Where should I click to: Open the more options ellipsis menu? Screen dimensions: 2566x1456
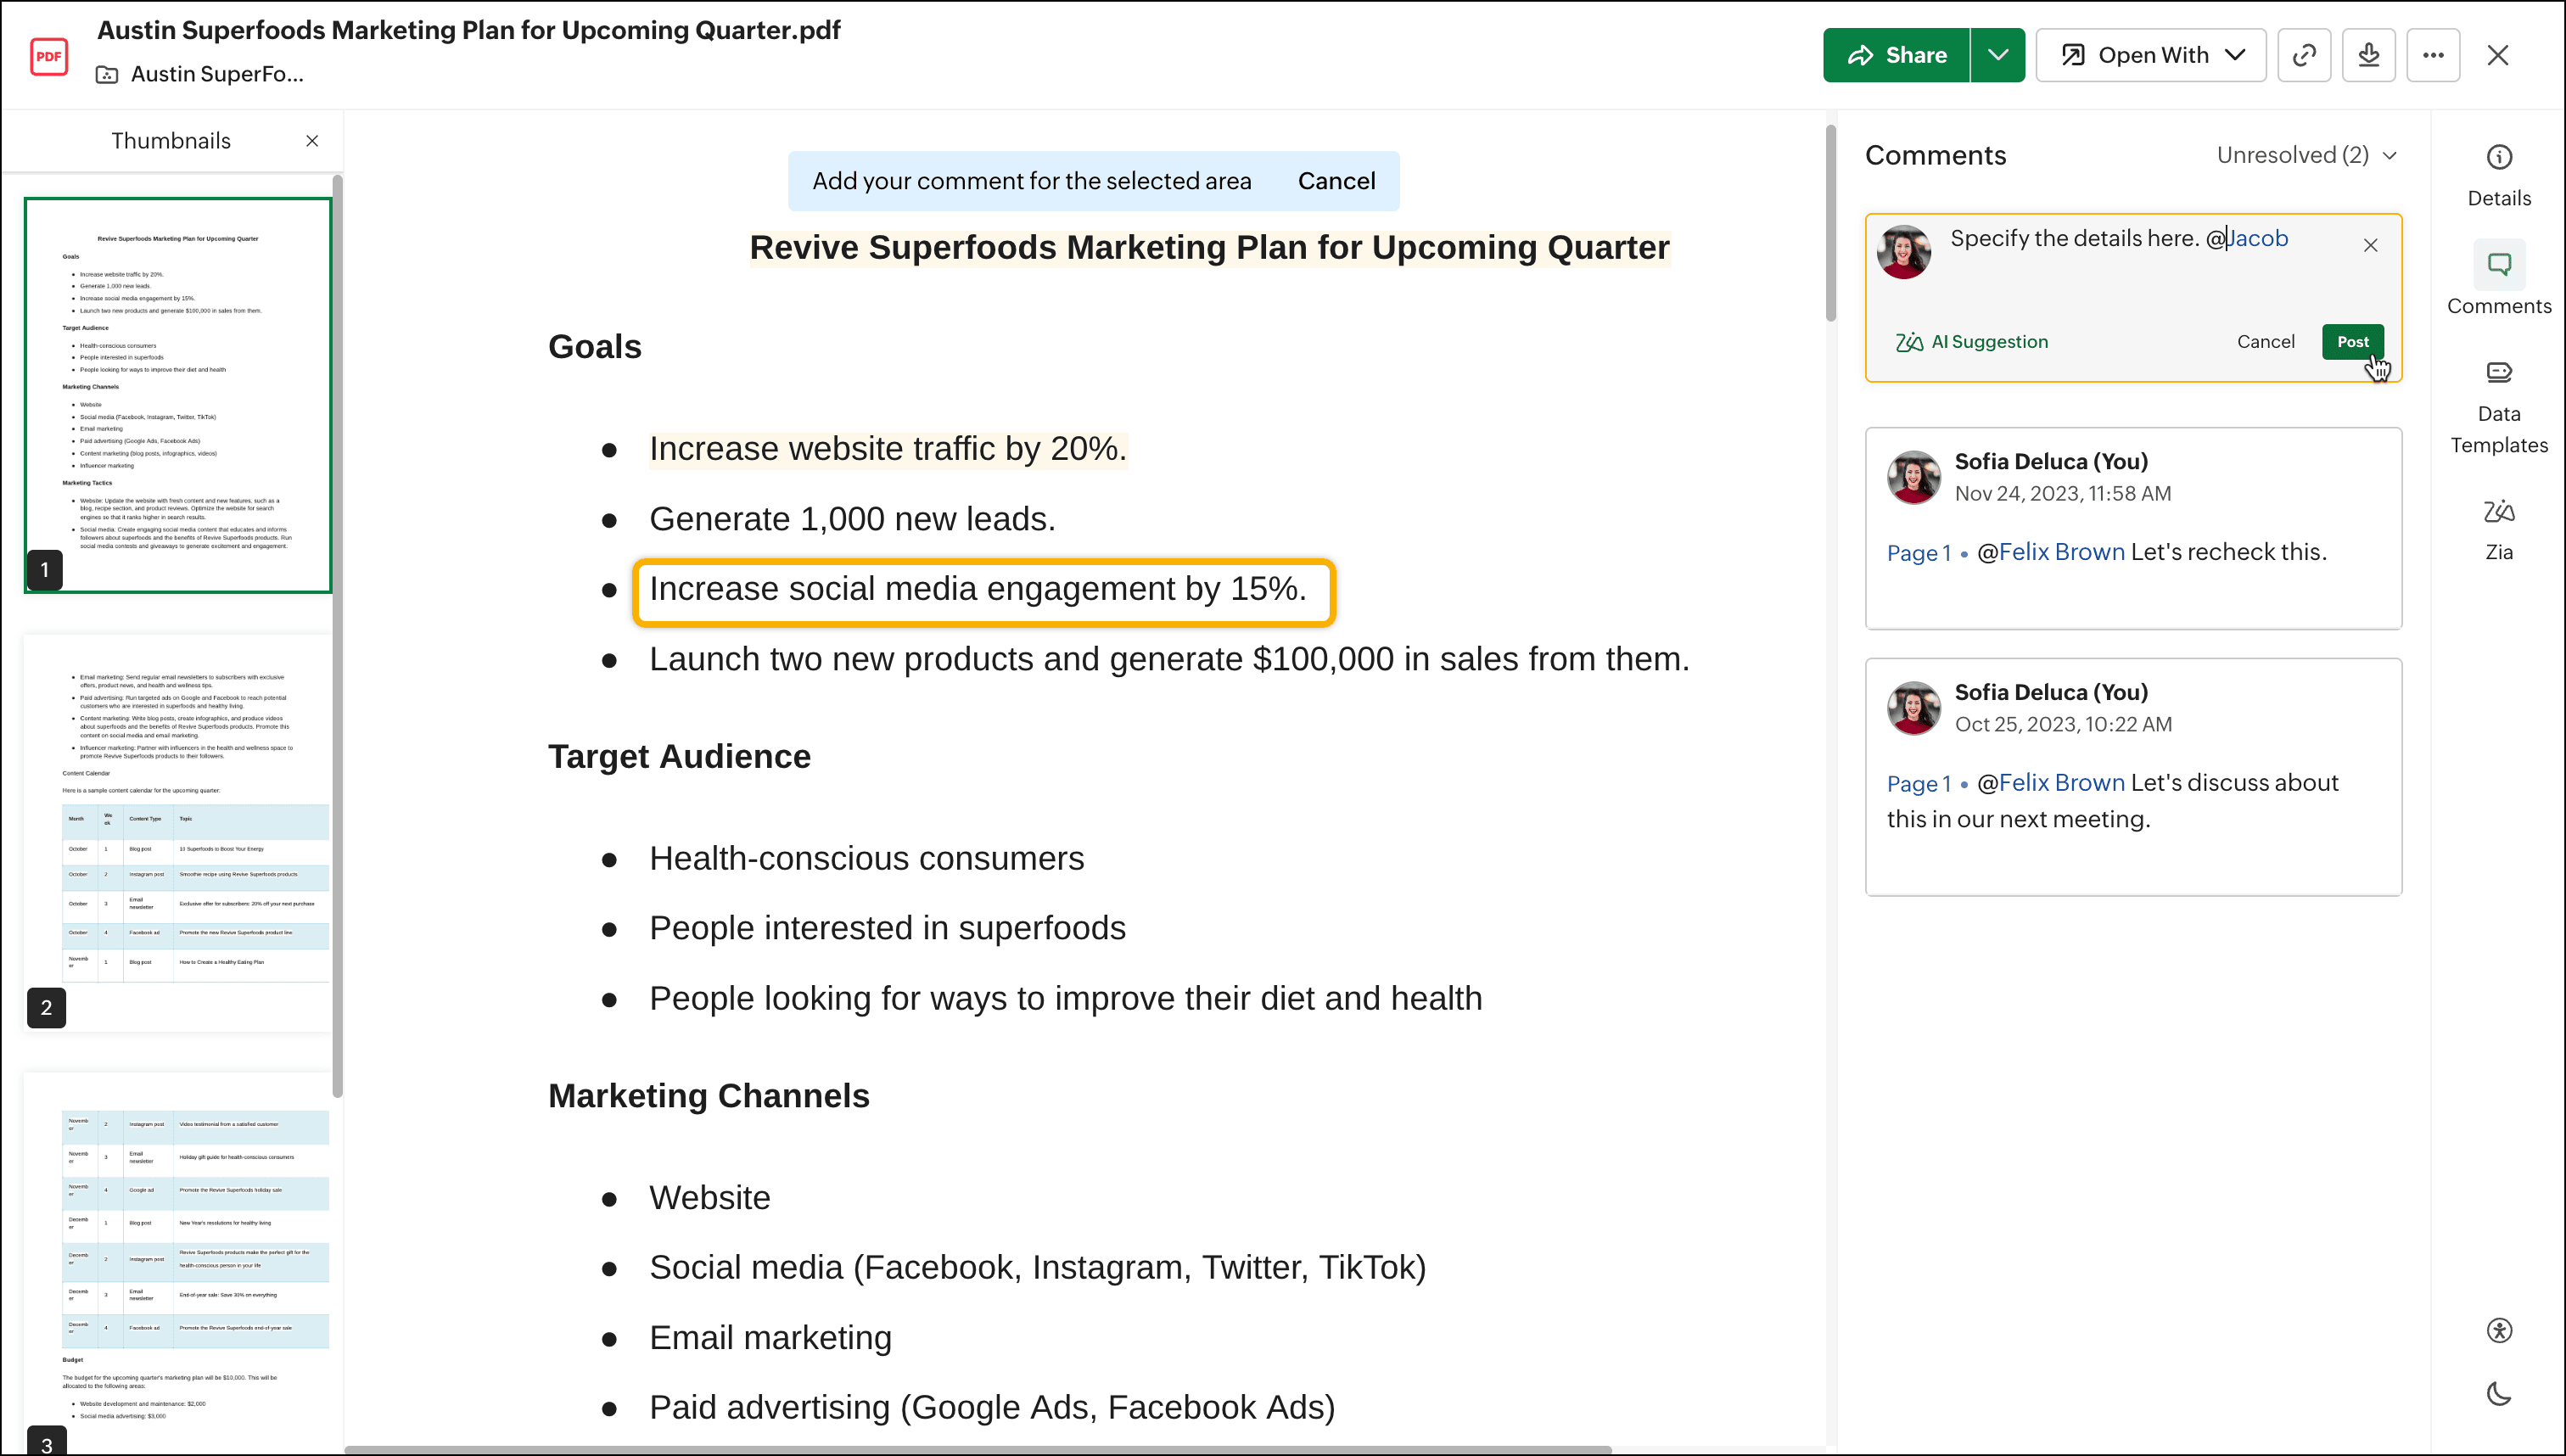click(x=2433, y=55)
